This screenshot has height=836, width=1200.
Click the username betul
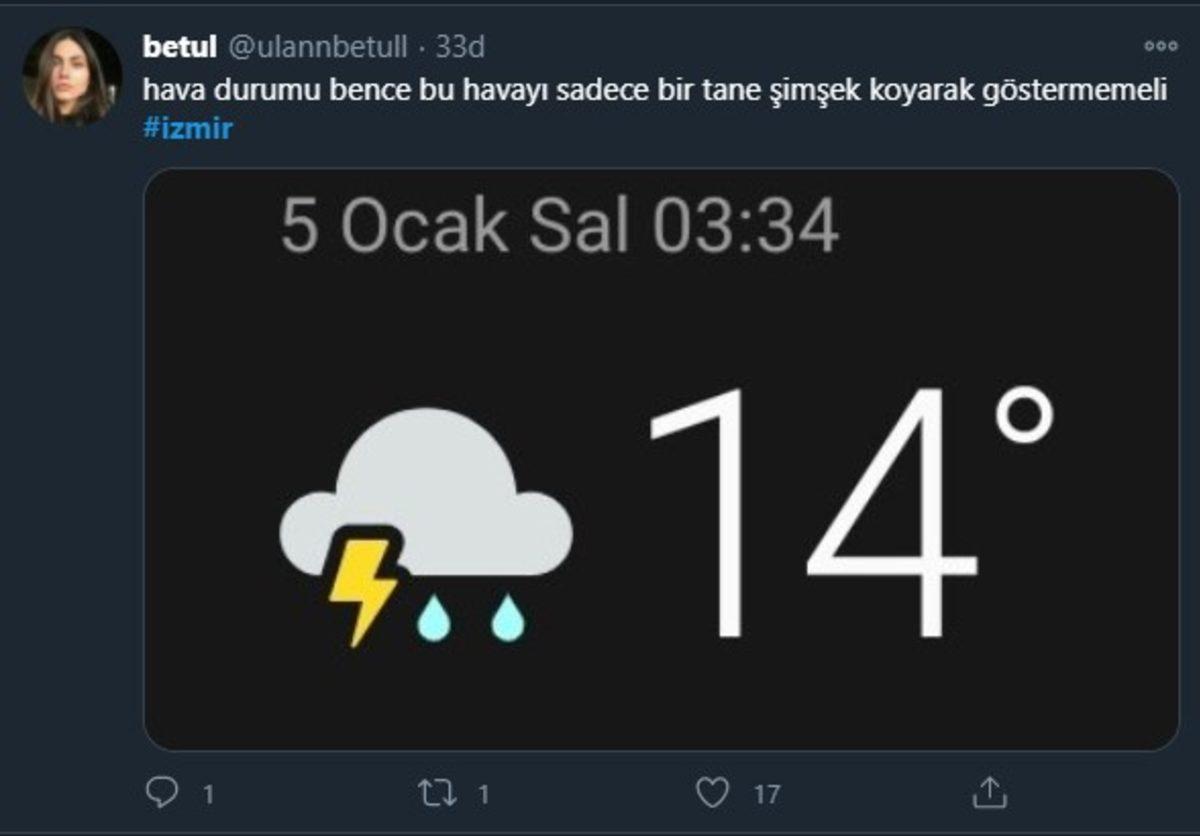coord(180,44)
